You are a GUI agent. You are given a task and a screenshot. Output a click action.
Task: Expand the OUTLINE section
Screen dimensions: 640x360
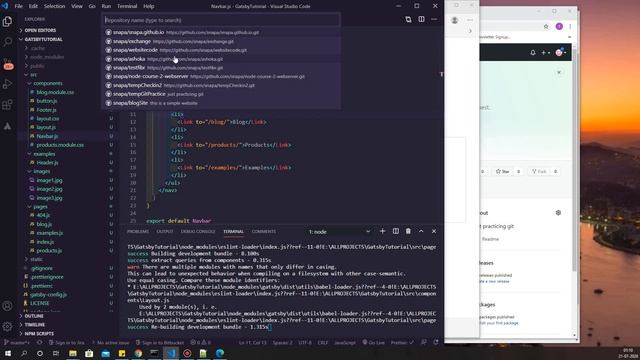[x=34, y=316]
